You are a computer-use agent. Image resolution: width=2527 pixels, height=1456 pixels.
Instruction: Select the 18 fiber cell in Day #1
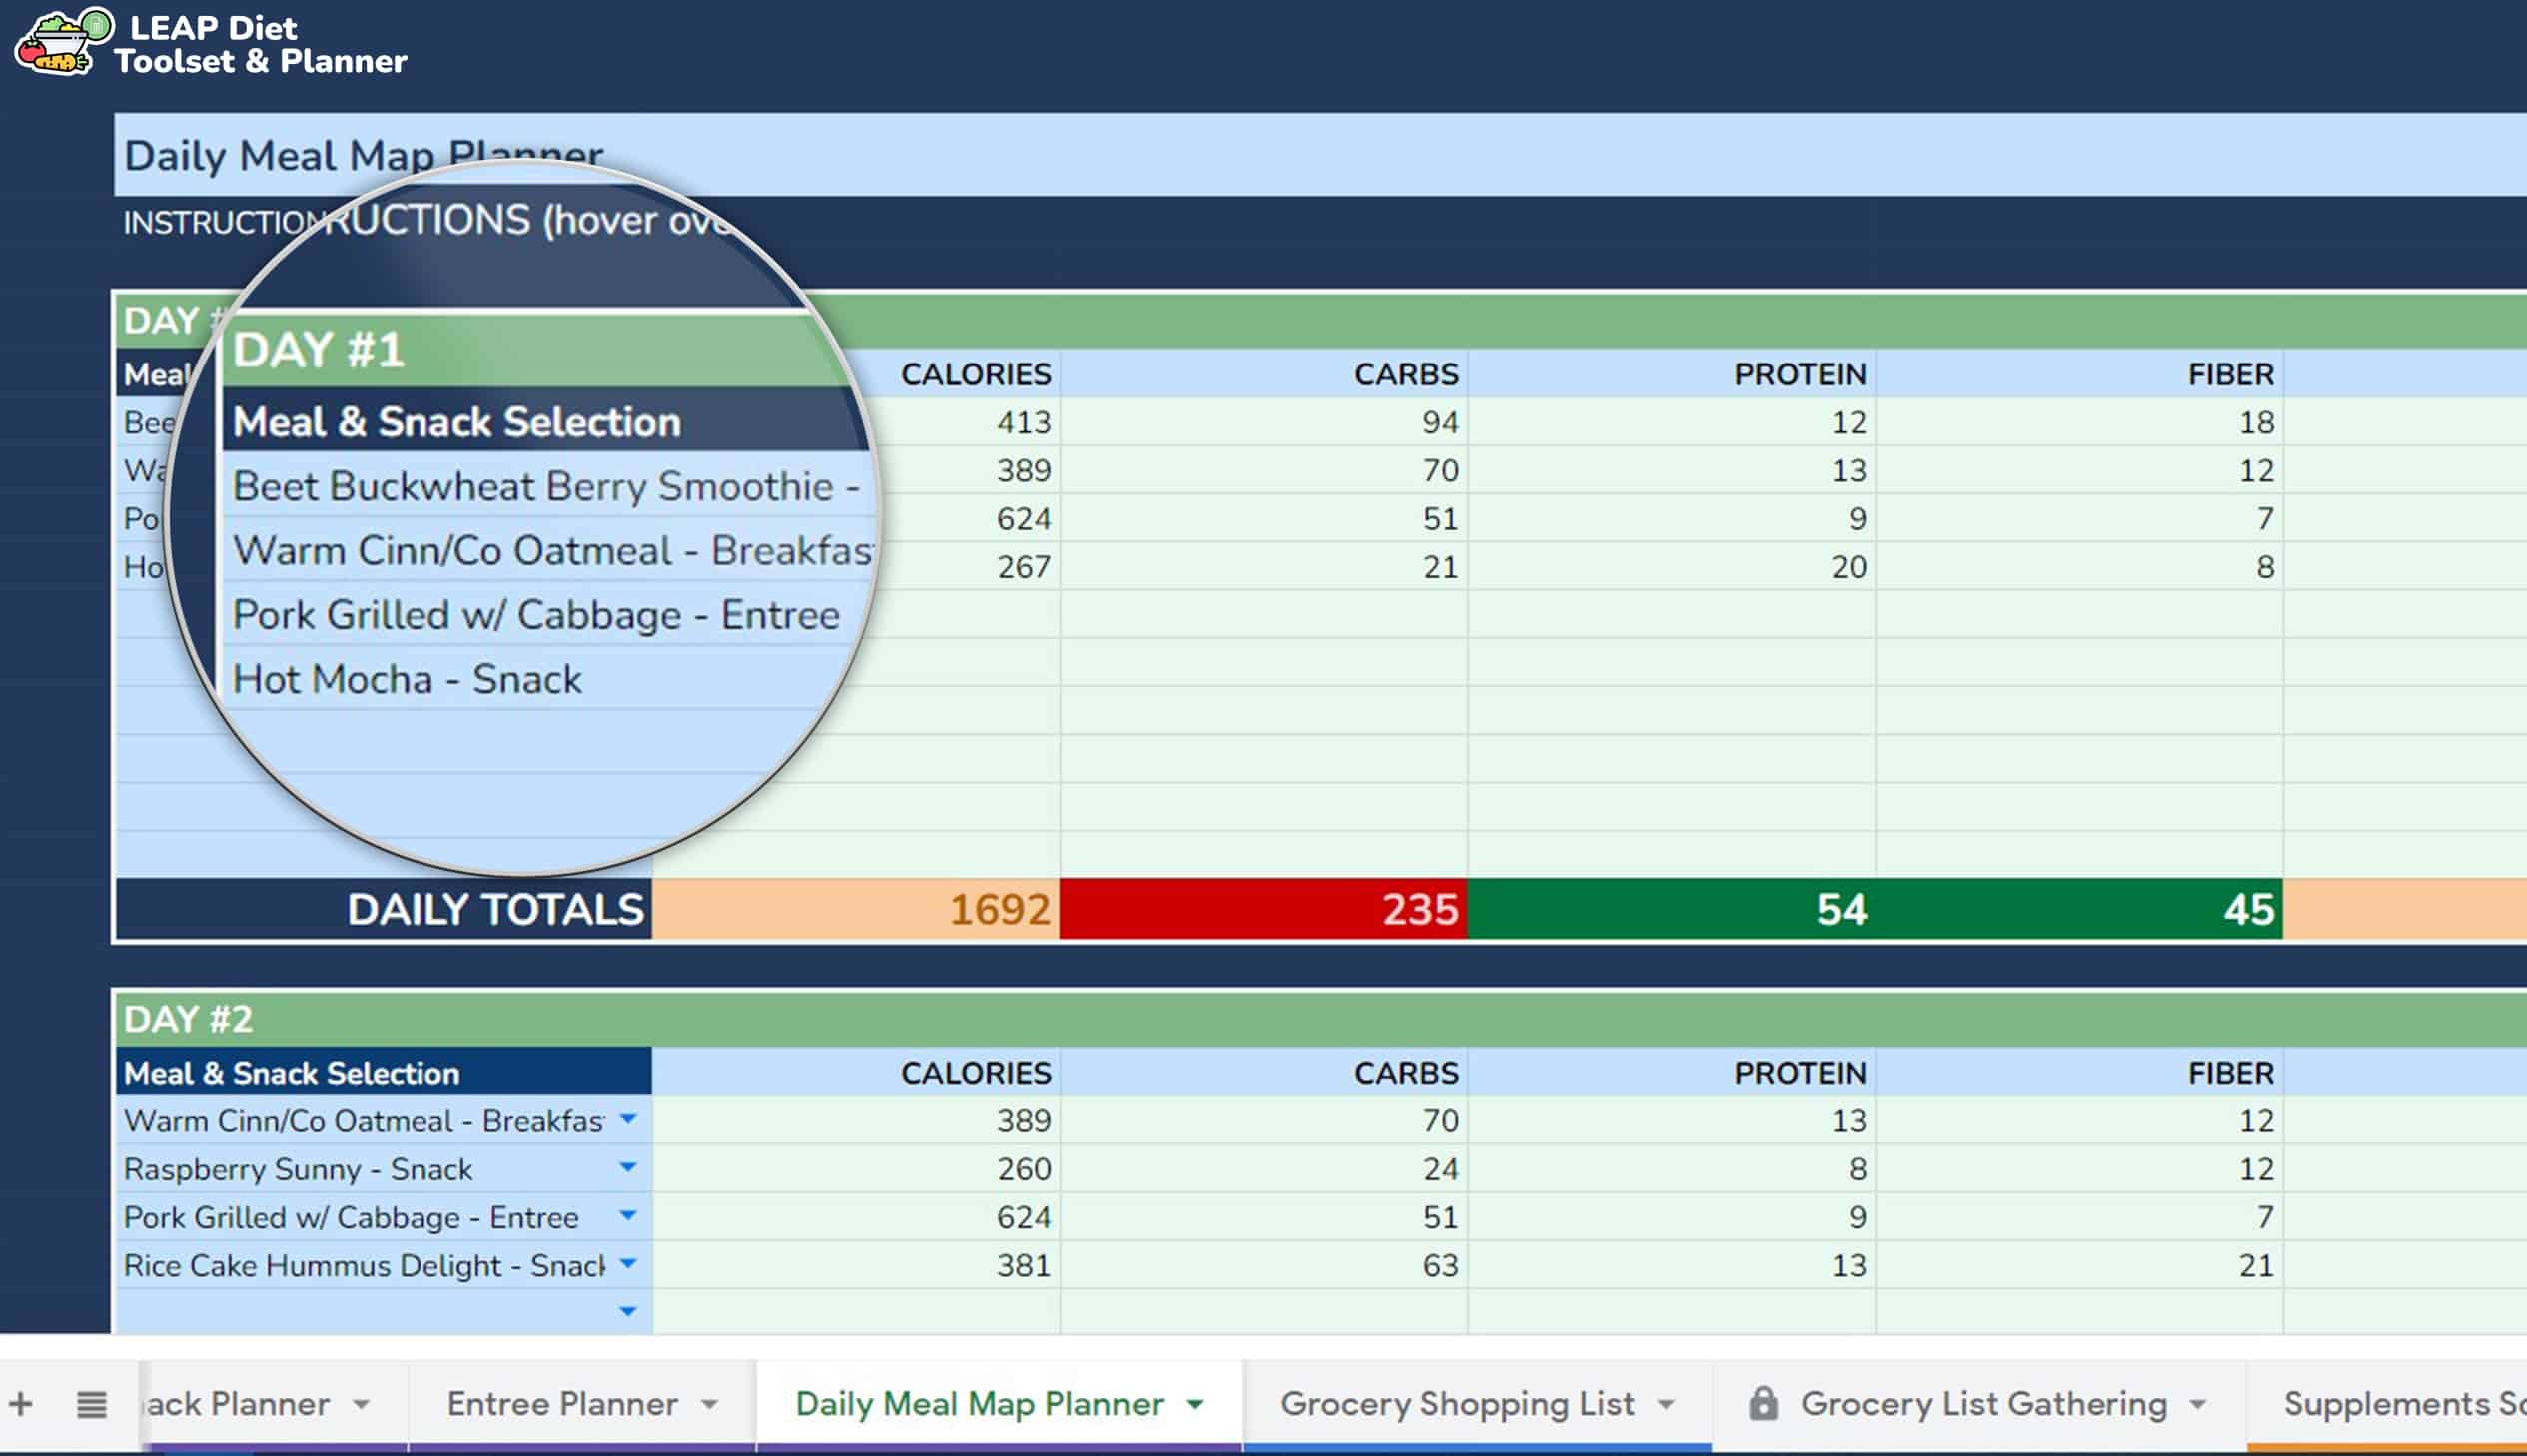pyautogui.click(x=2080, y=422)
